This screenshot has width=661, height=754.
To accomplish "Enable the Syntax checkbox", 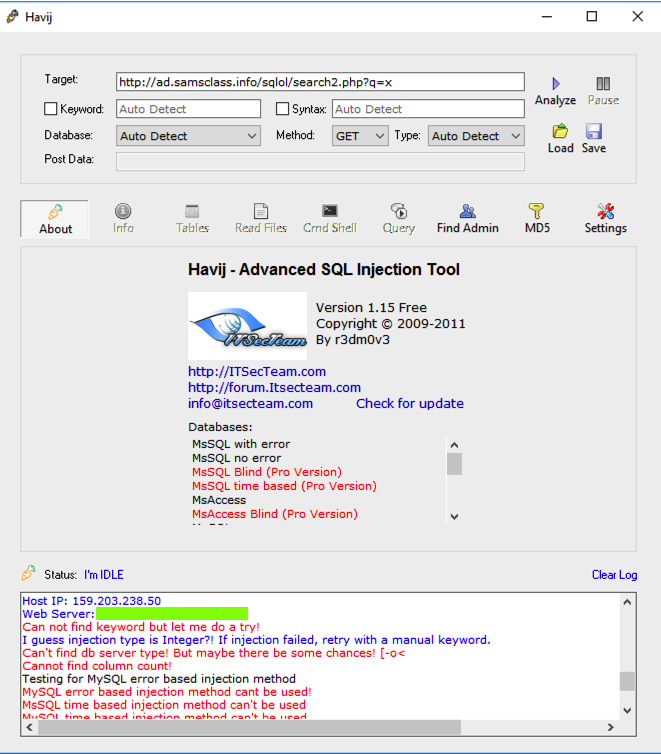I will [282, 109].
